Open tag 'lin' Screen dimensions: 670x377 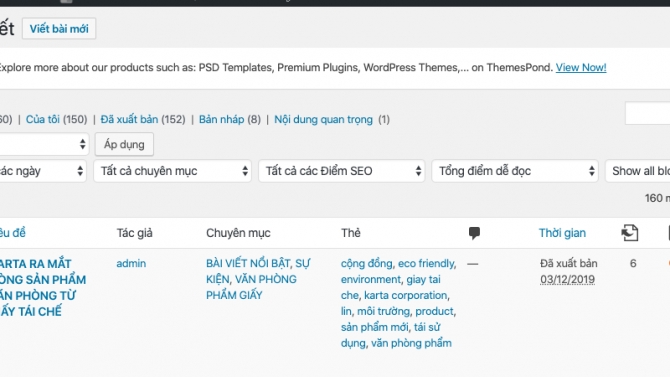pyautogui.click(x=346, y=311)
